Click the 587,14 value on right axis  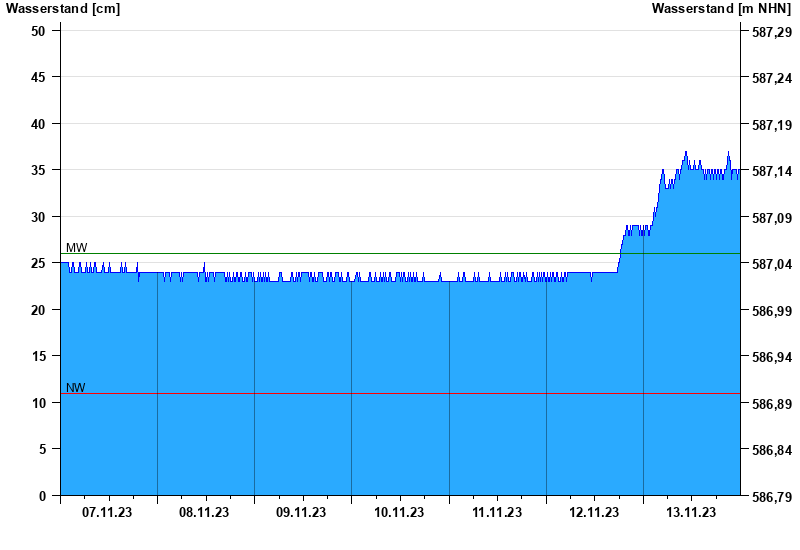coord(772,171)
